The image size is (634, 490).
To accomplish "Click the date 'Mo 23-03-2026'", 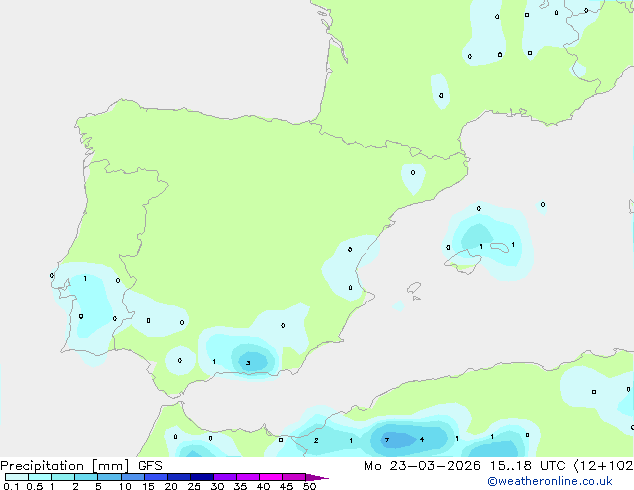I will (422, 466).
